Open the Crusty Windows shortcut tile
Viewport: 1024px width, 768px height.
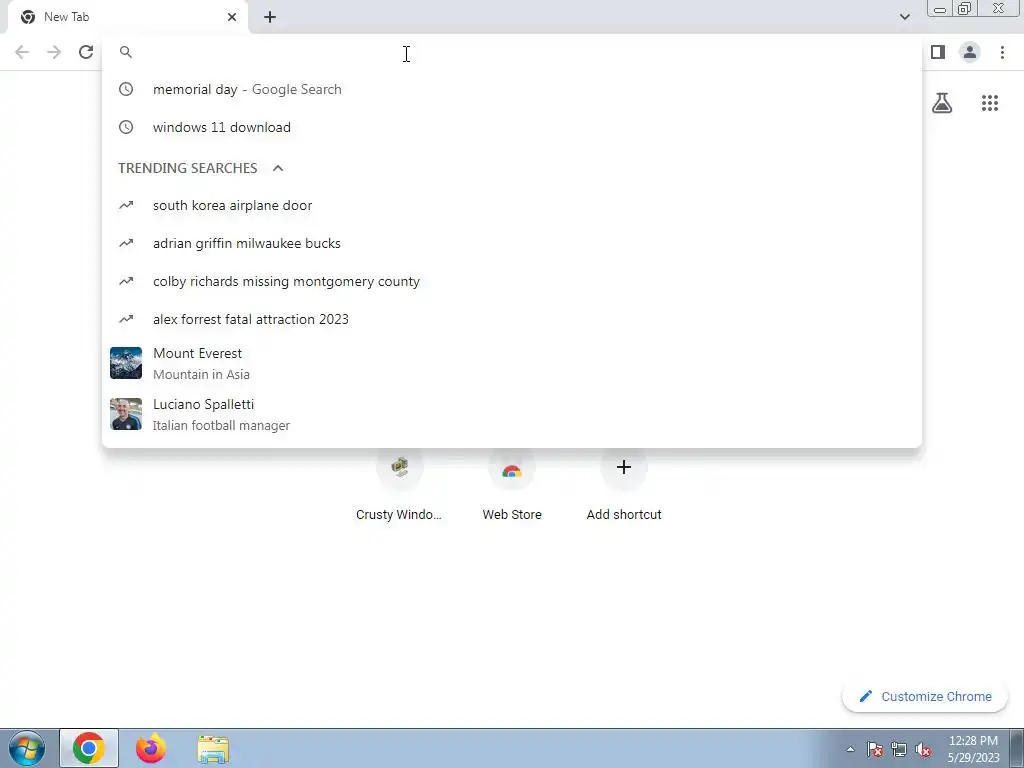pos(399,484)
